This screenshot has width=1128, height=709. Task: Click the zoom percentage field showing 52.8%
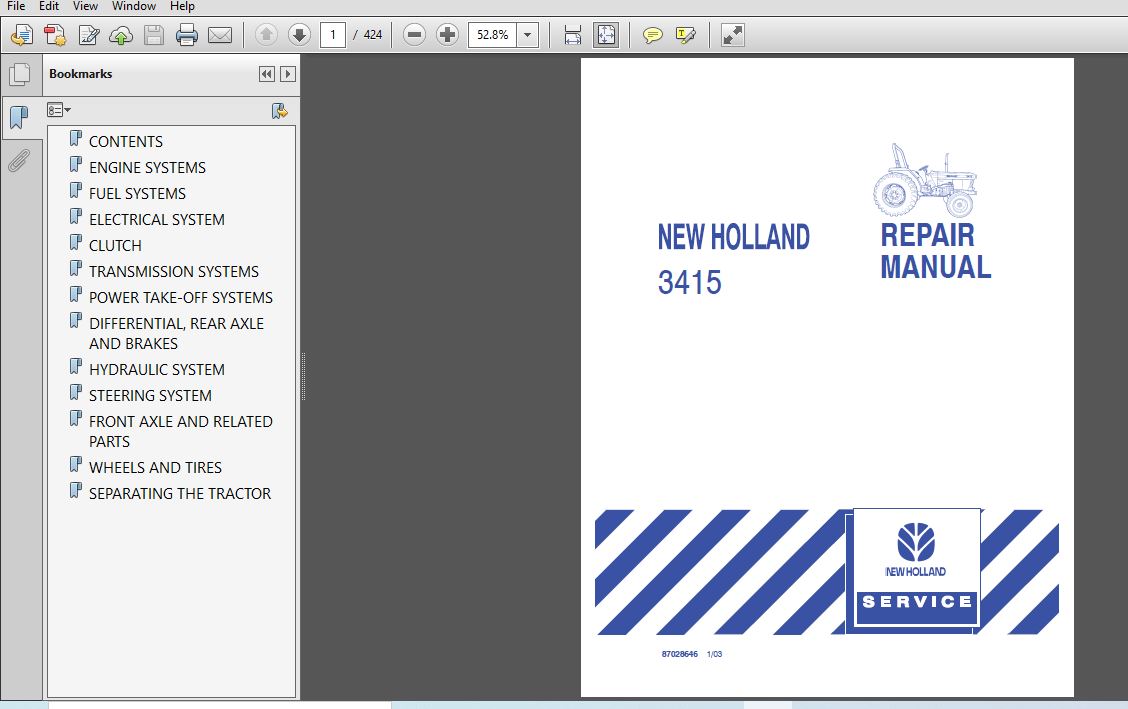click(x=492, y=35)
